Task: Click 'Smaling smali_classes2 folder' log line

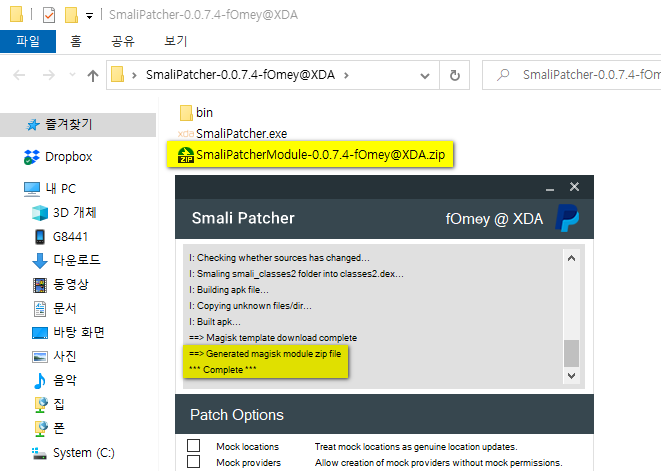Action: click(x=296, y=274)
